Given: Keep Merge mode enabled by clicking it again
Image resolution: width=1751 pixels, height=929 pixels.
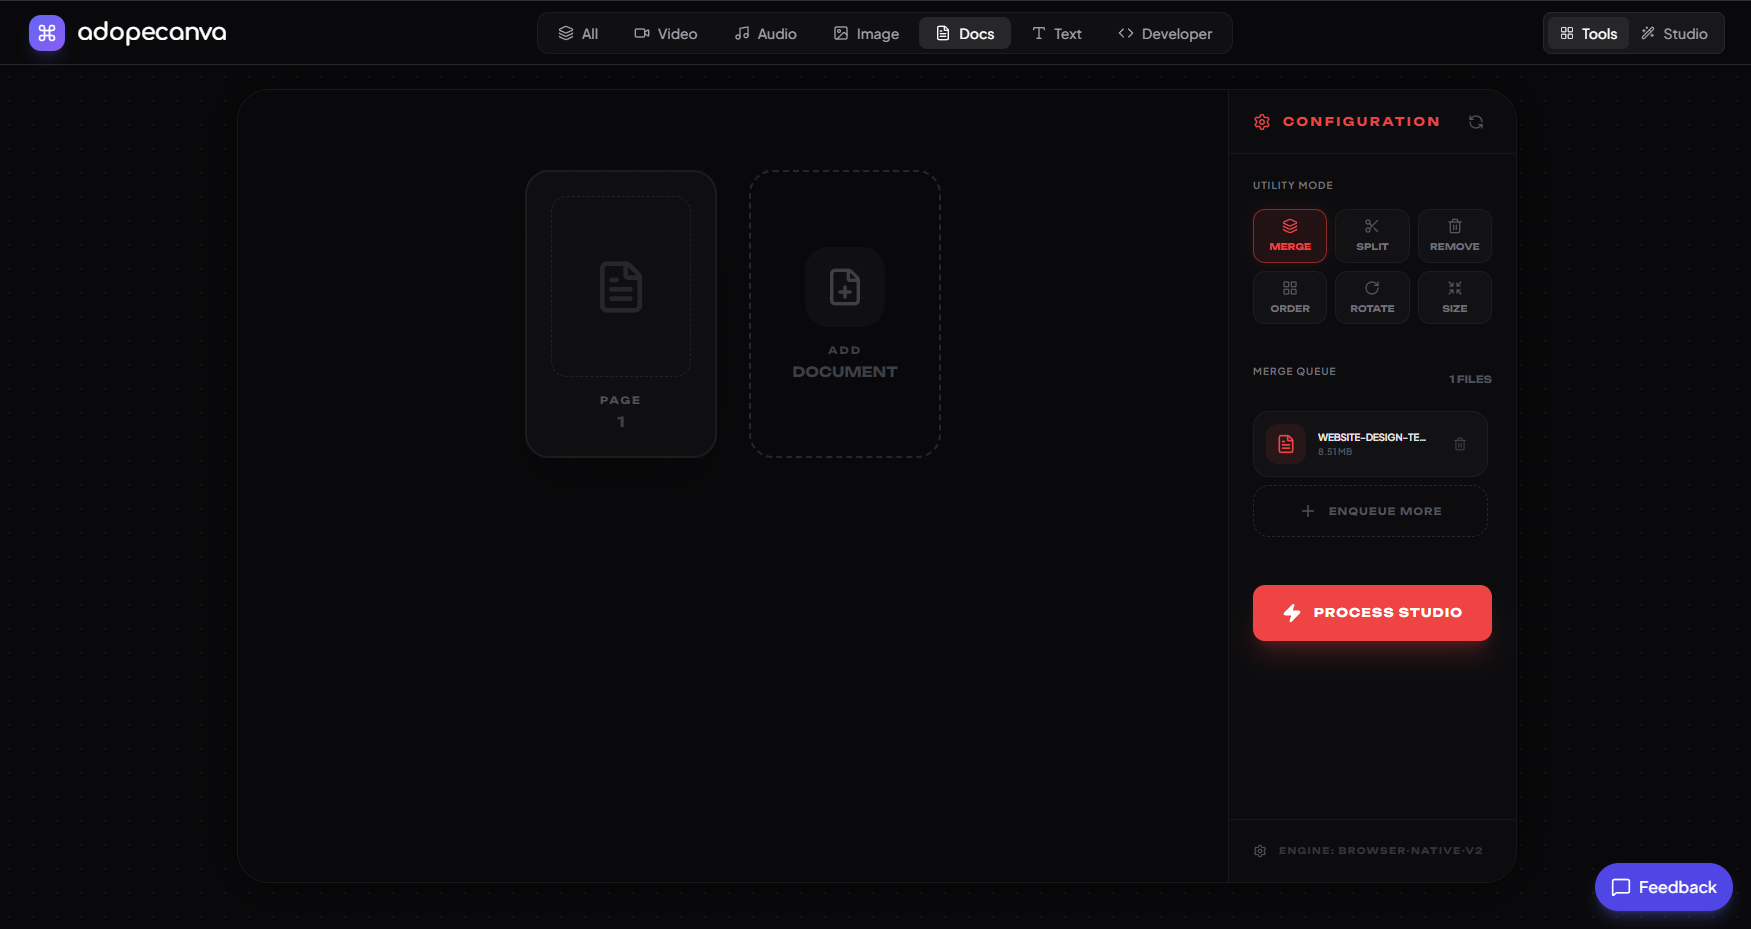Looking at the screenshot, I should (x=1289, y=235).
